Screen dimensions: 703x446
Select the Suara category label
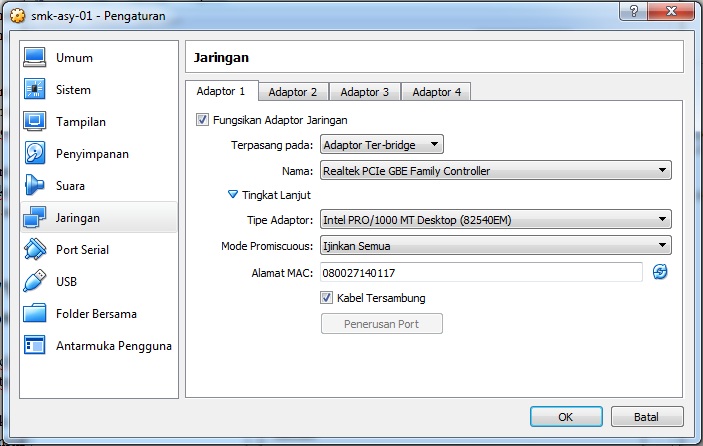[x=70, y=186]
